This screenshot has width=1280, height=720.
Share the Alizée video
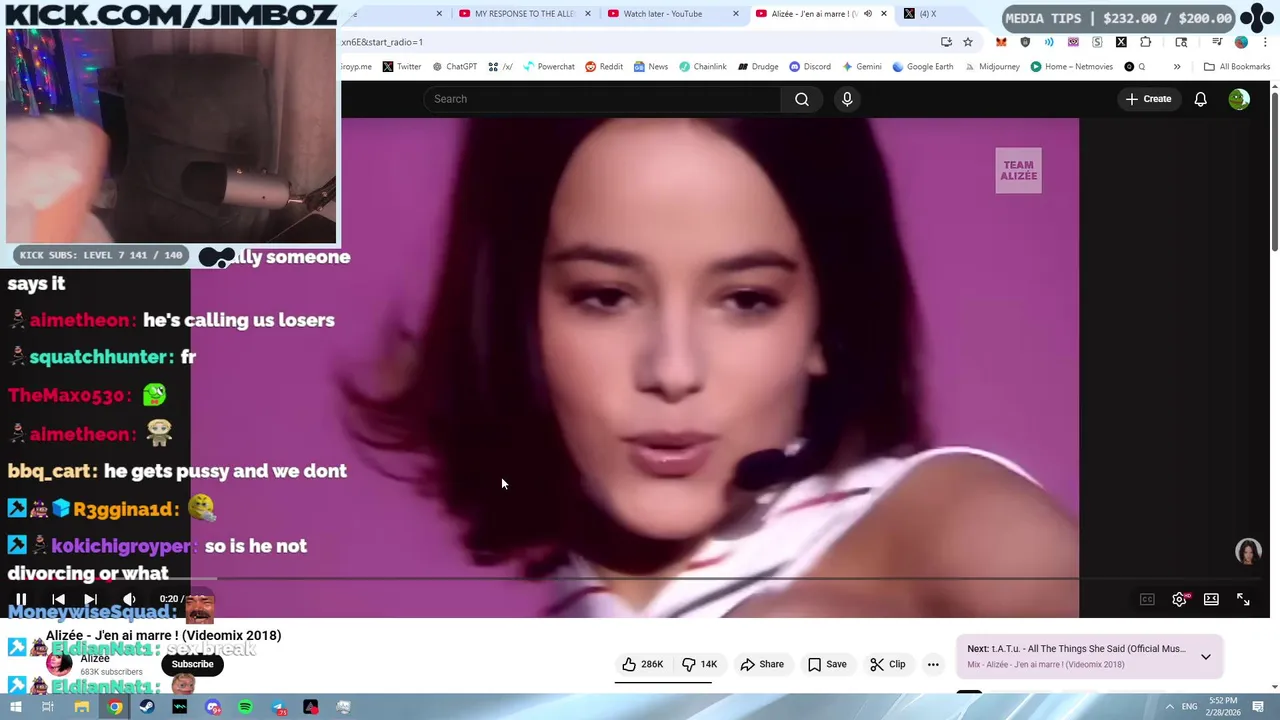click(x=761, y=664)
